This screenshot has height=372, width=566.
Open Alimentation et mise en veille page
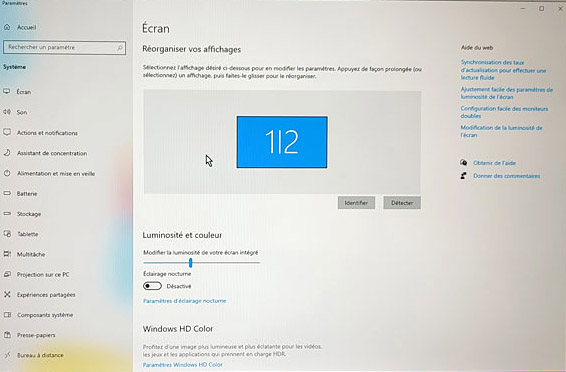click(x=56, y=174)
